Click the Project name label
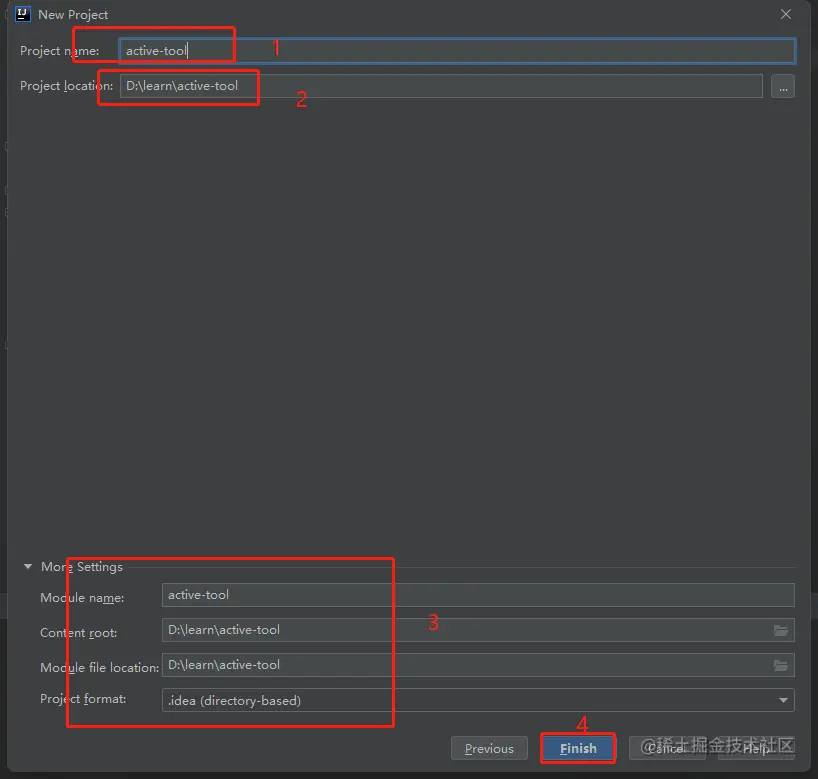This screenshot has width=818, height=779. (x=59, y=51)
